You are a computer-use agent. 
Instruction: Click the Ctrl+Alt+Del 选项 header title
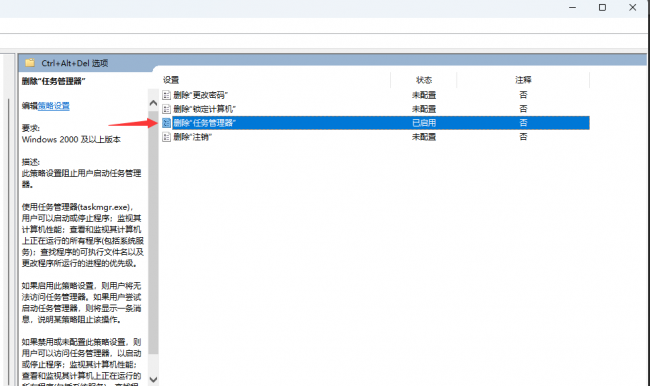tap(75, 63)
